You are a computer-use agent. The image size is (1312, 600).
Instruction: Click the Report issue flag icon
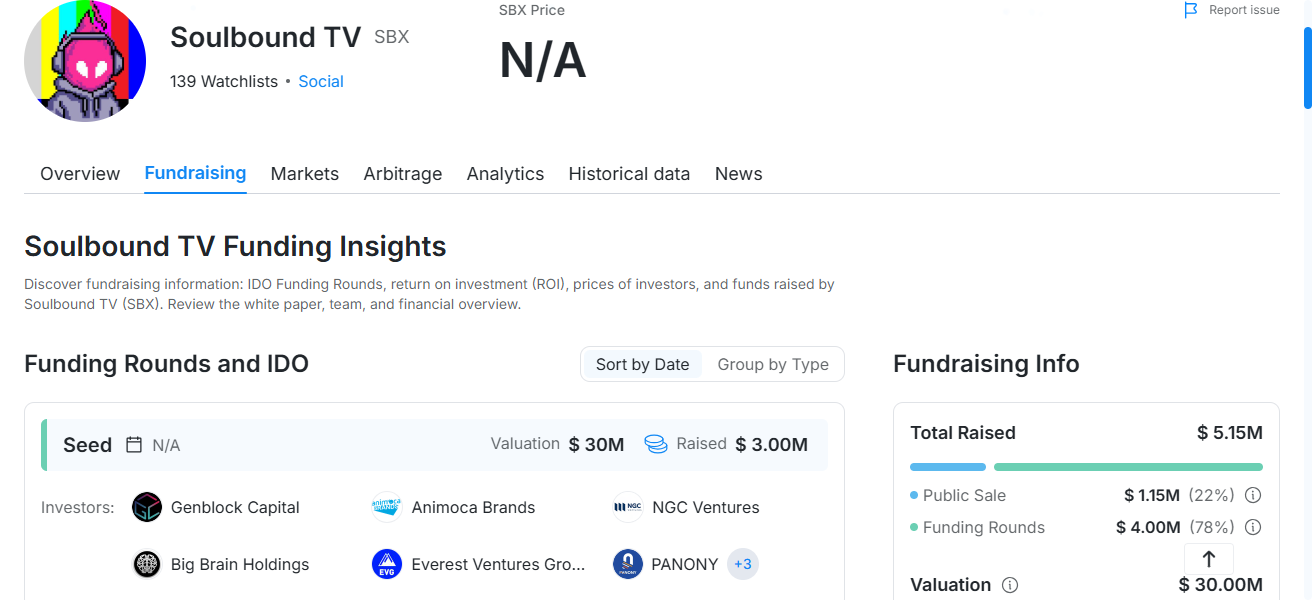pyautogui.click(x=1190, y=10)
